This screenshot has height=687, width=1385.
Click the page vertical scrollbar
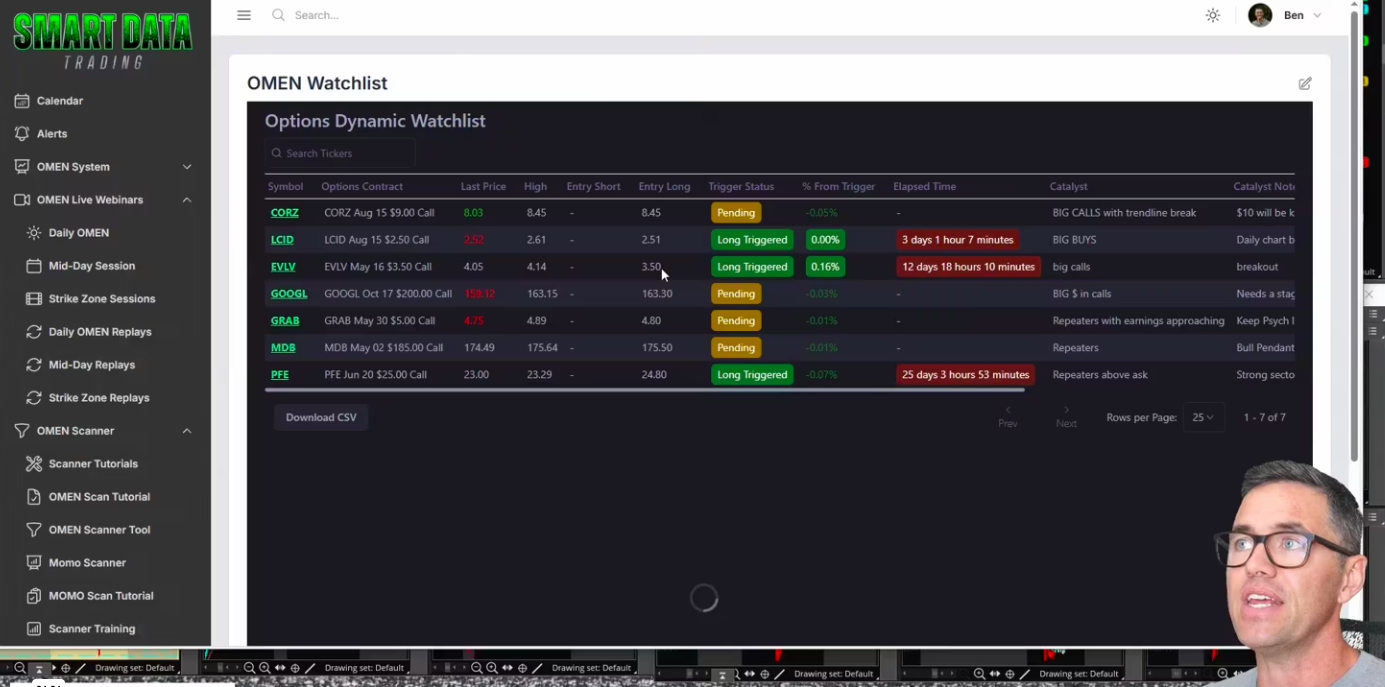(x=1354, y=235)
